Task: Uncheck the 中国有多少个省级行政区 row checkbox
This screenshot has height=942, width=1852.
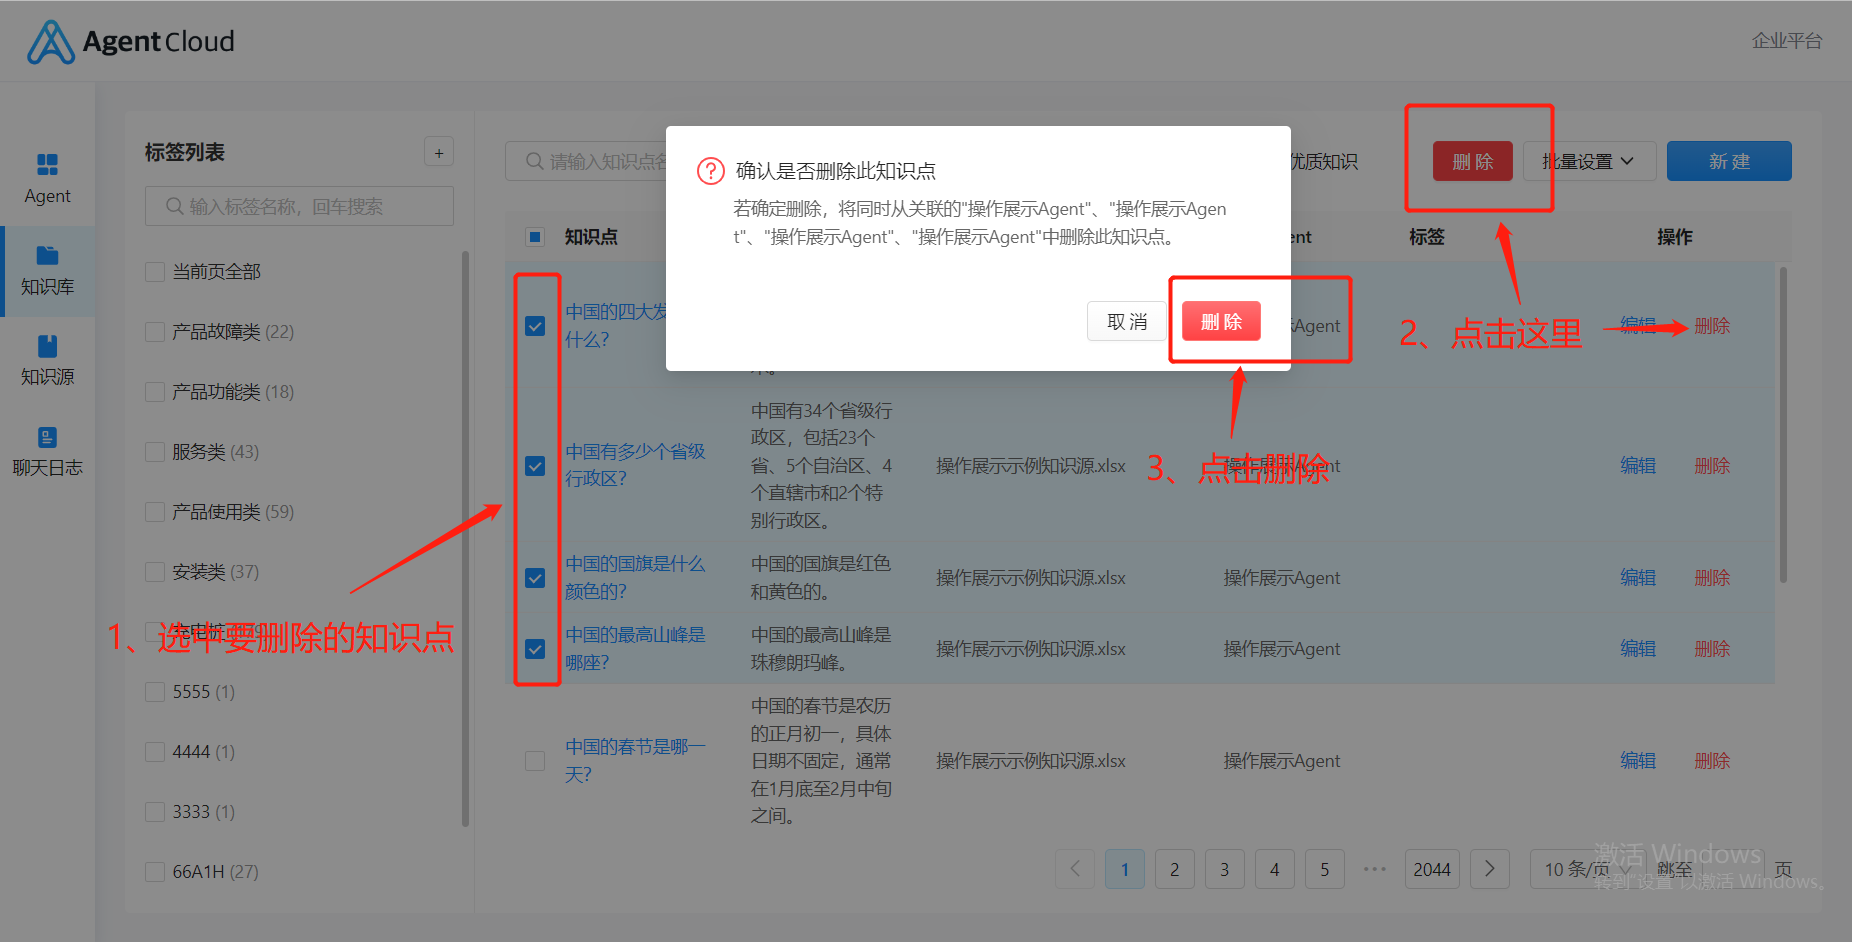Action: (x=535, y=466)
